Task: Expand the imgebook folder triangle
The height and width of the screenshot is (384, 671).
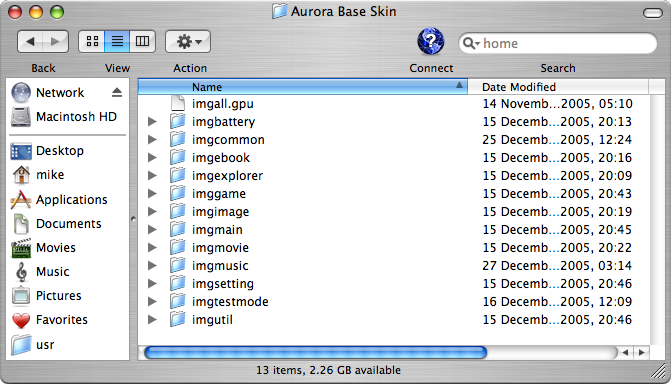Action: [x=152, y=158]
